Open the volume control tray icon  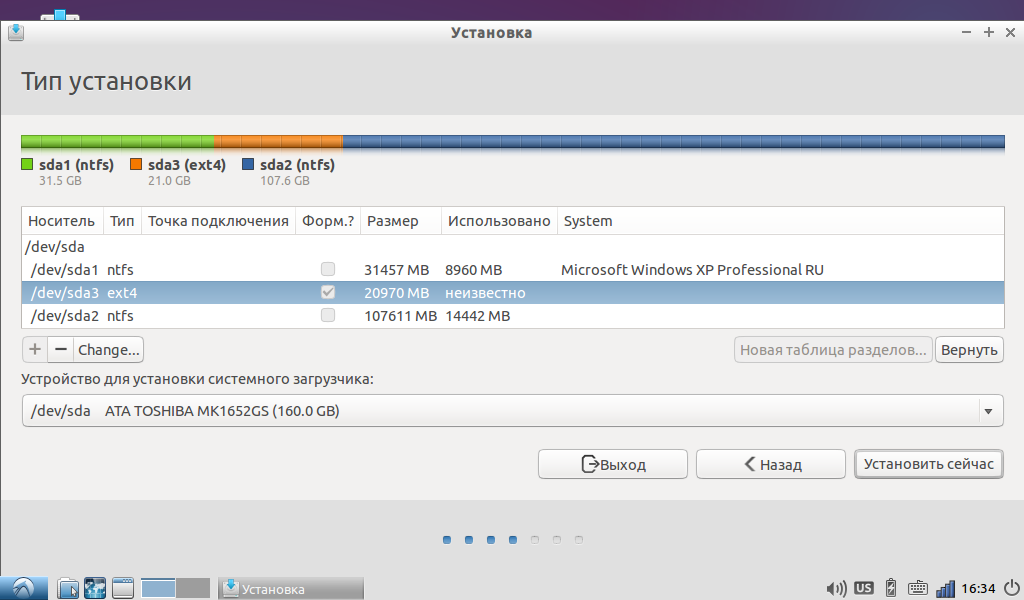click(836, 588)
